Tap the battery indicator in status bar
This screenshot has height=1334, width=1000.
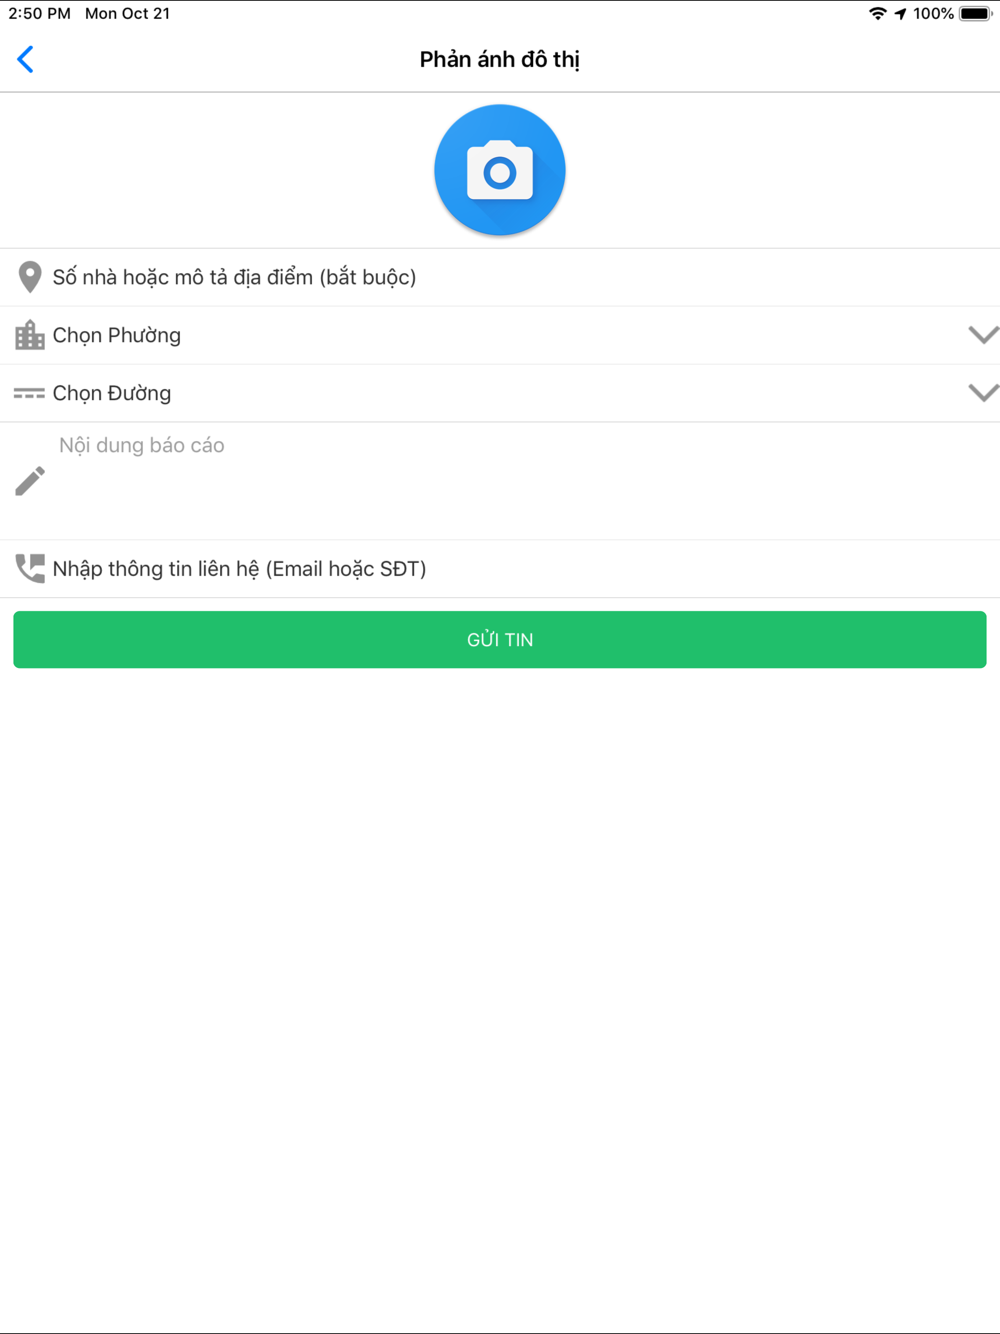click(x=976, y=14)
